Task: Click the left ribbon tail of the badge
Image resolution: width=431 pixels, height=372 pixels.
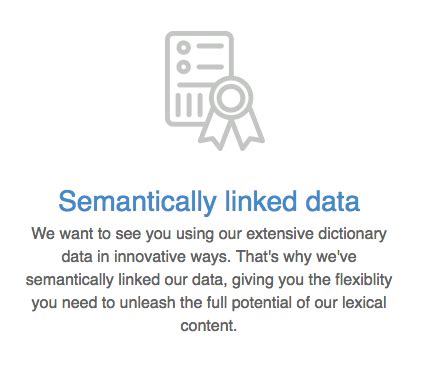Action: tap(215, 130)
